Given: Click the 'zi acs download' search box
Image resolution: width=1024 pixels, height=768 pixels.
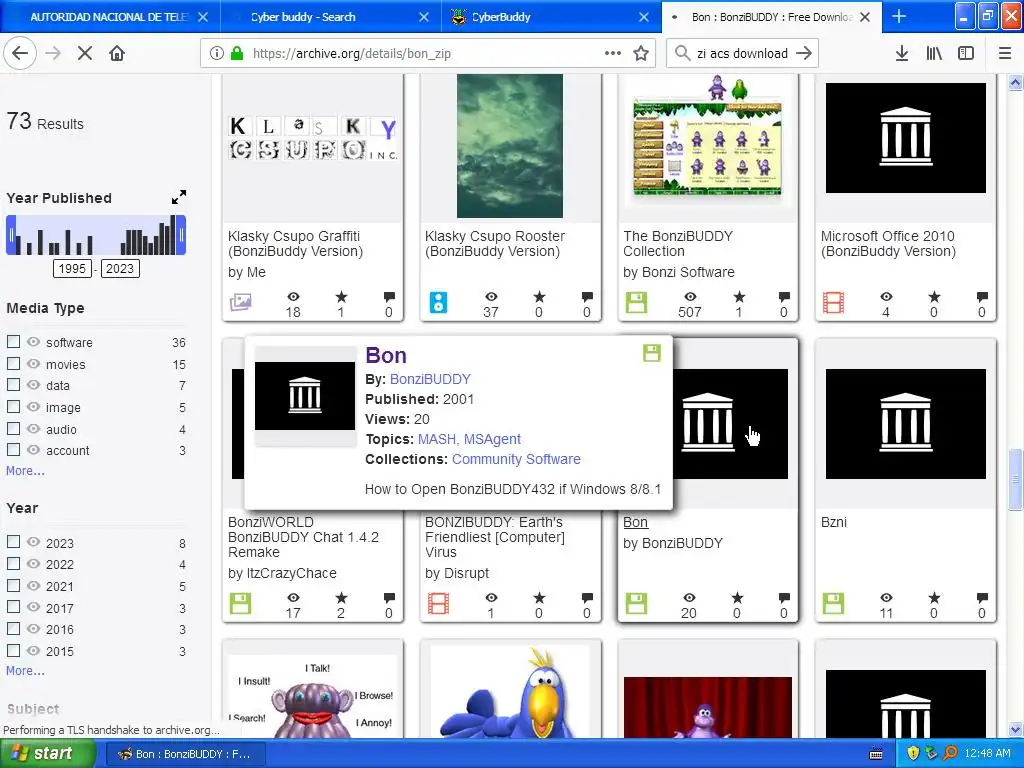Looking at the screenshot, I should coord(743,54).
